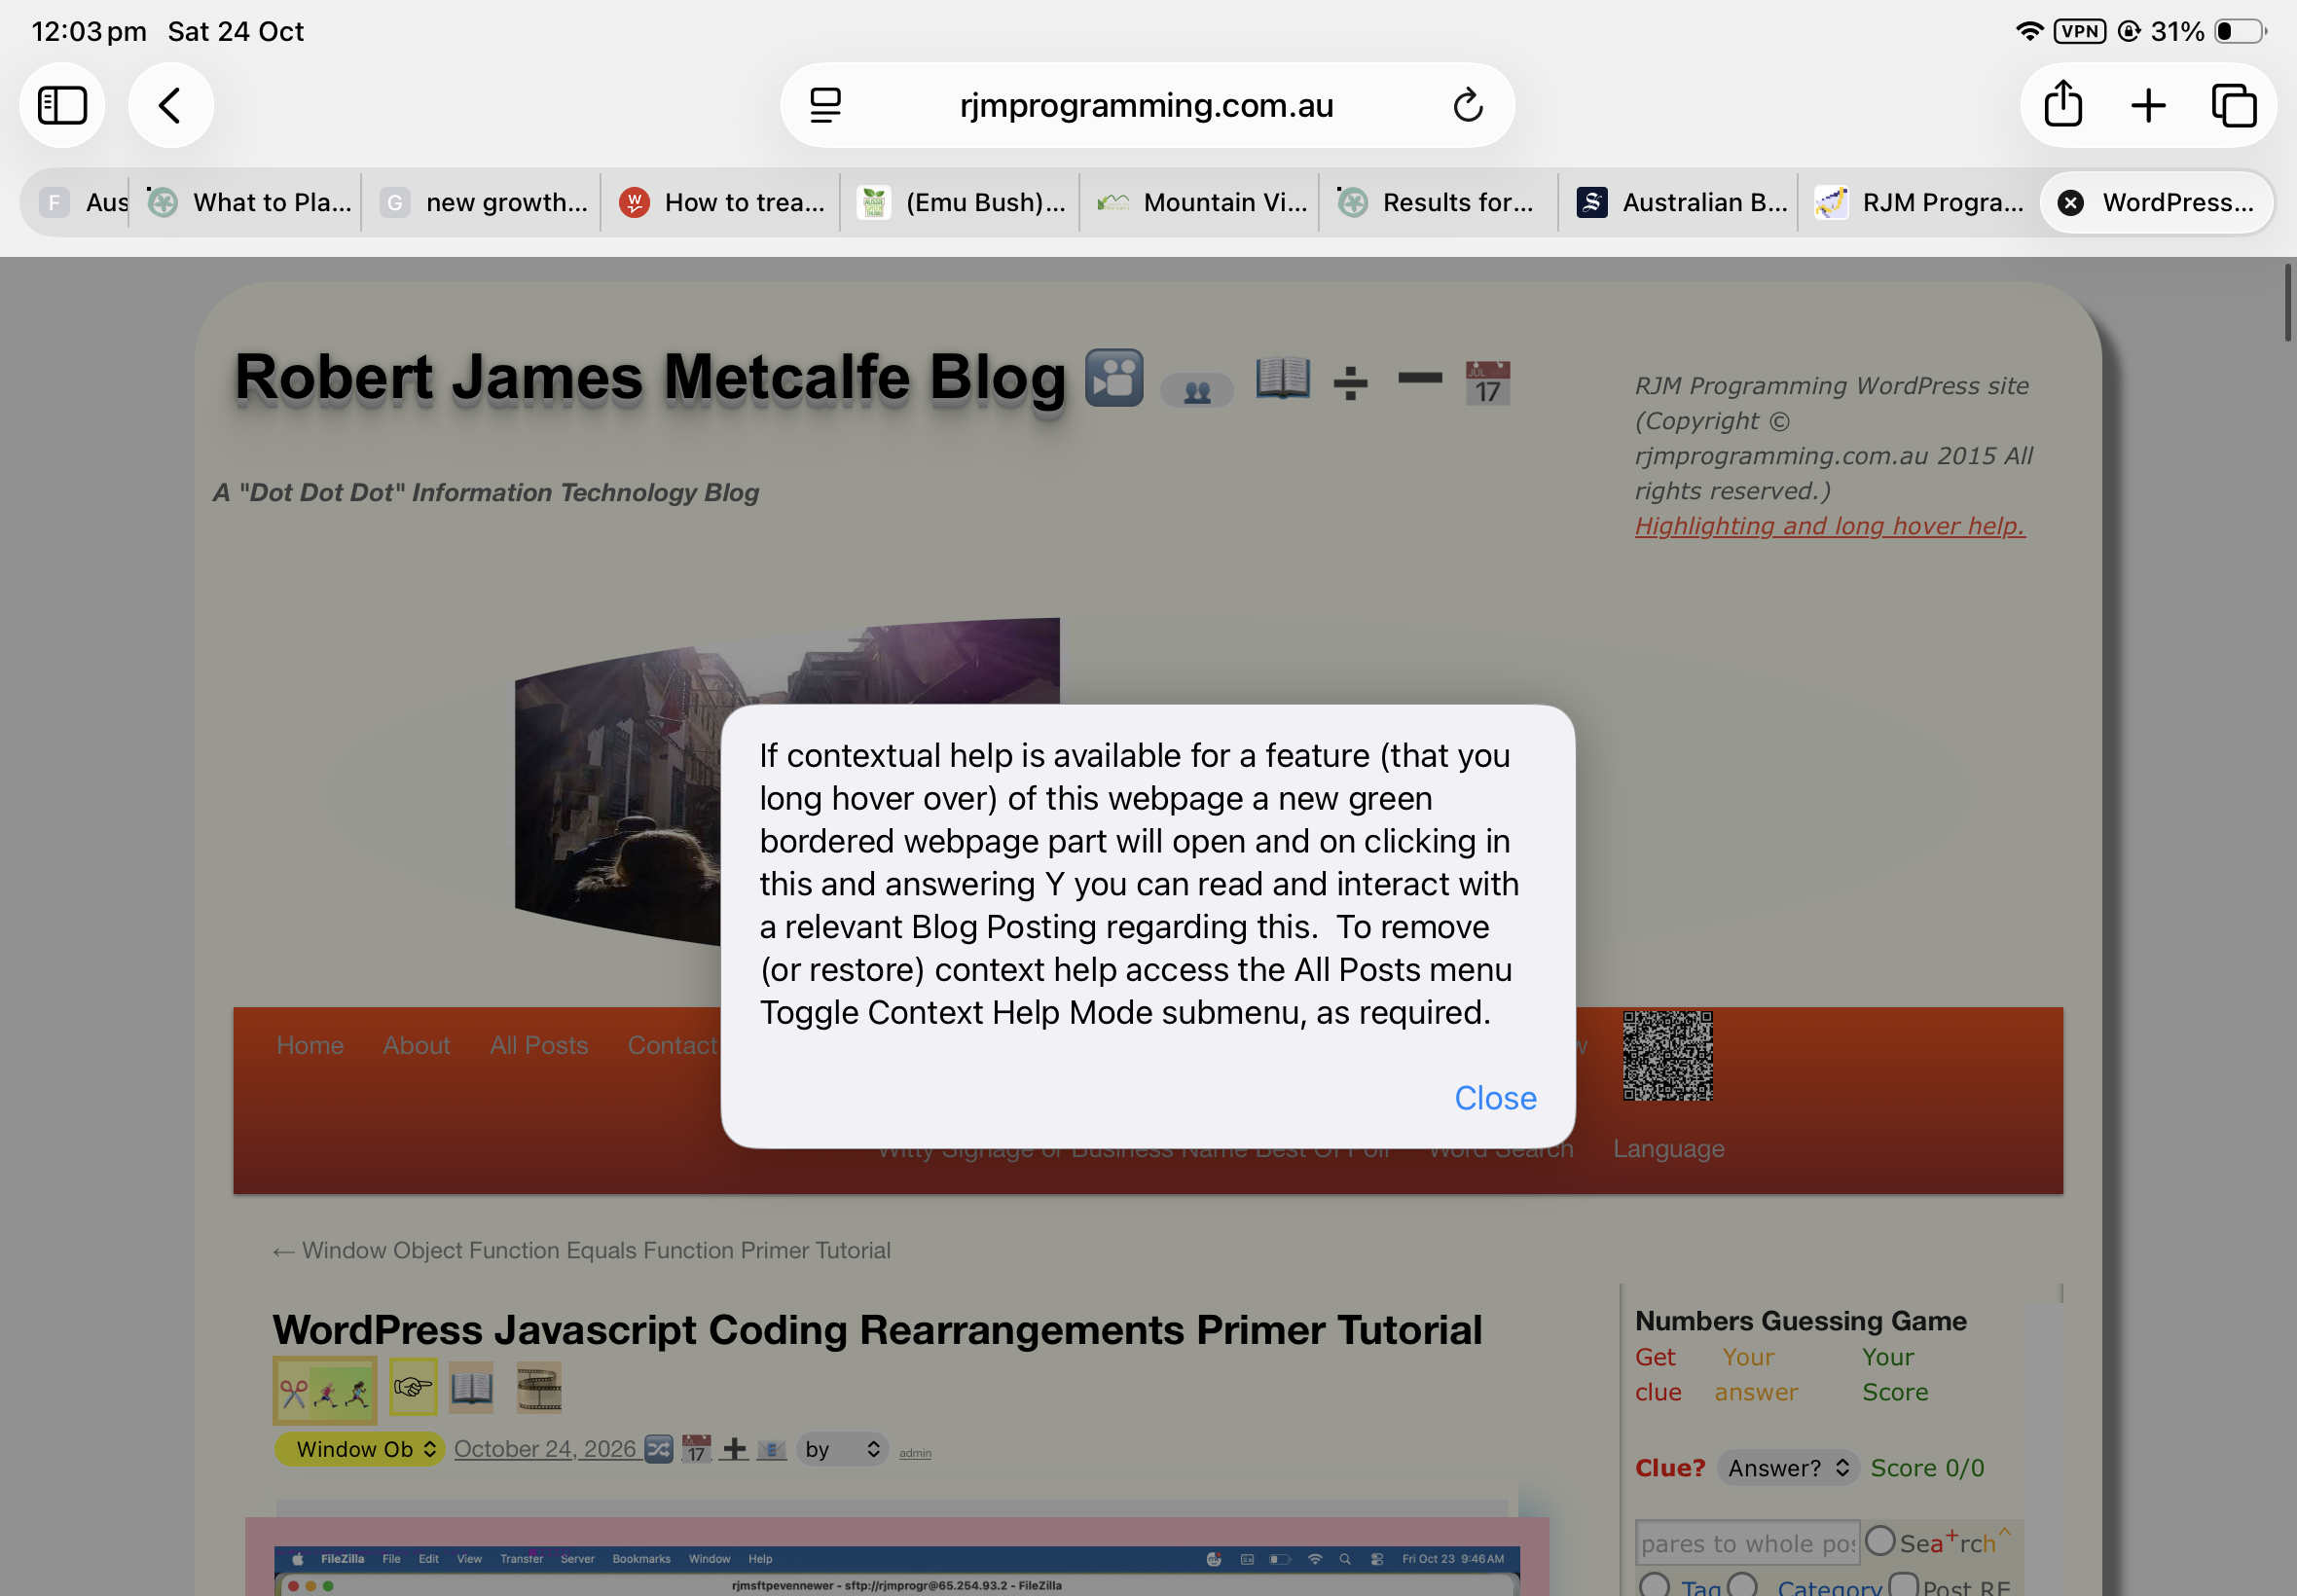
Task: Open the 'by' author dropdown
Action: (842, 1449)
